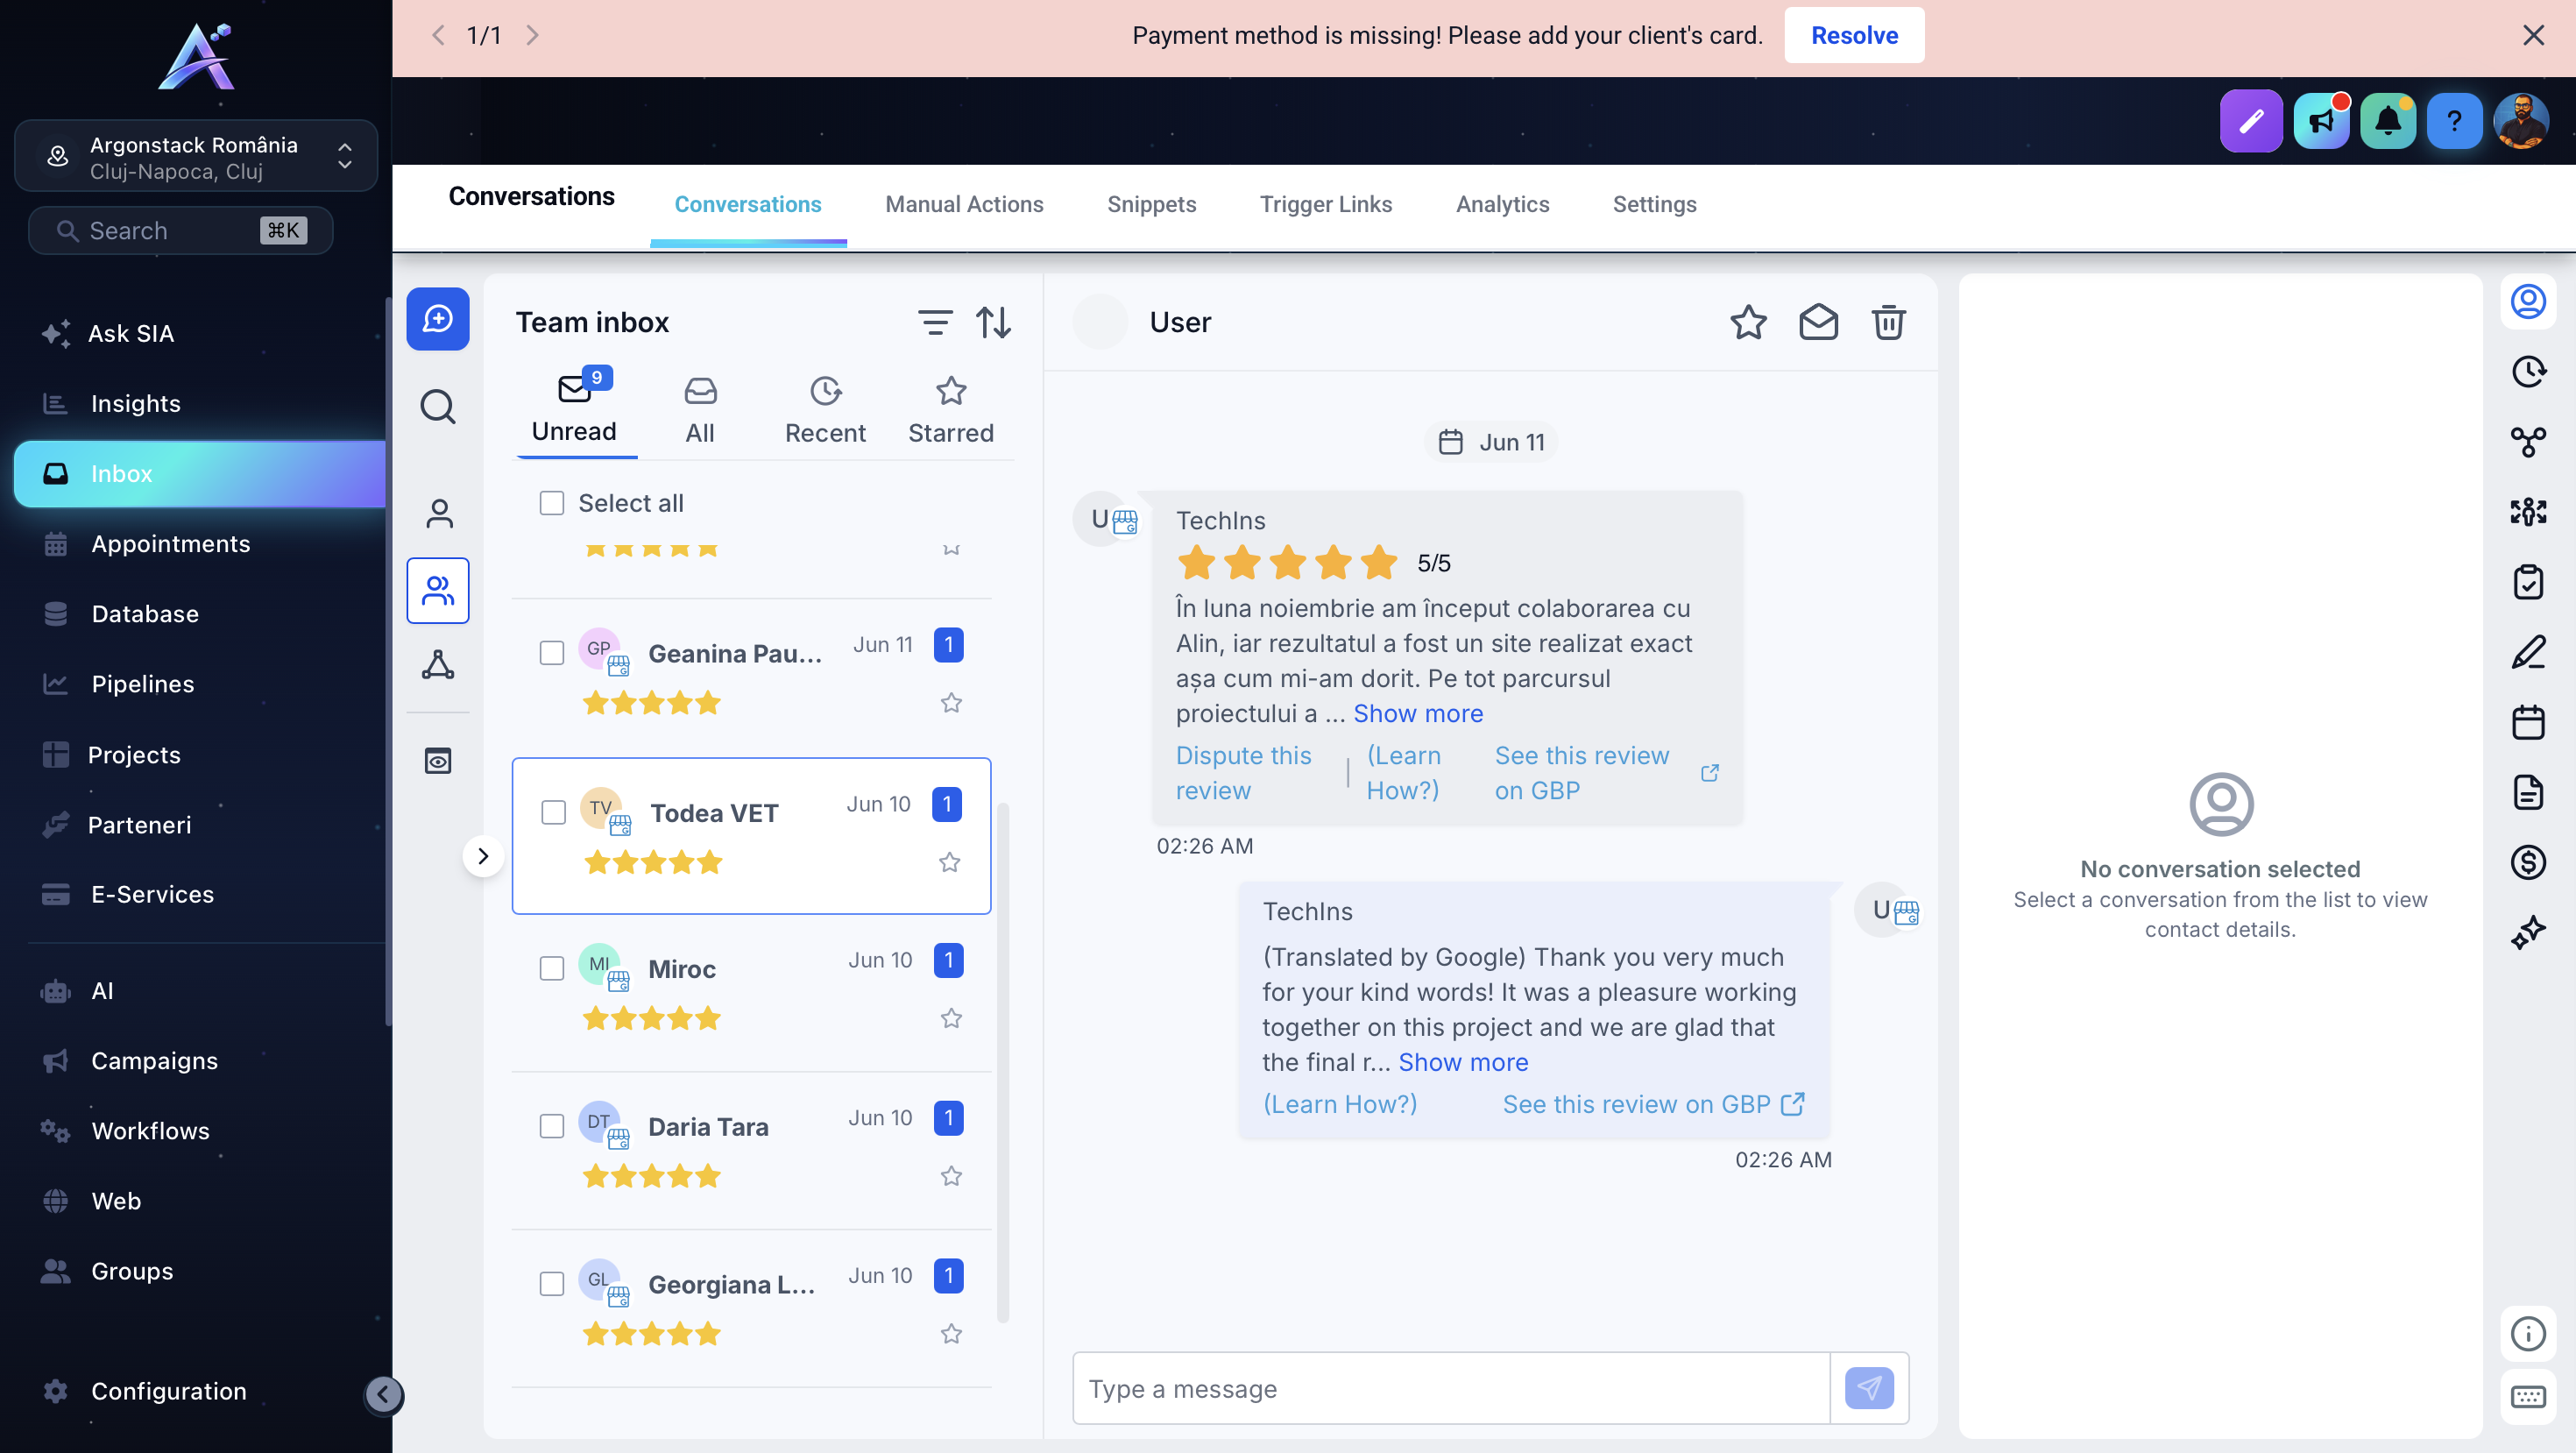Delete the conversation with the trash icon

tap(1888, 322)
